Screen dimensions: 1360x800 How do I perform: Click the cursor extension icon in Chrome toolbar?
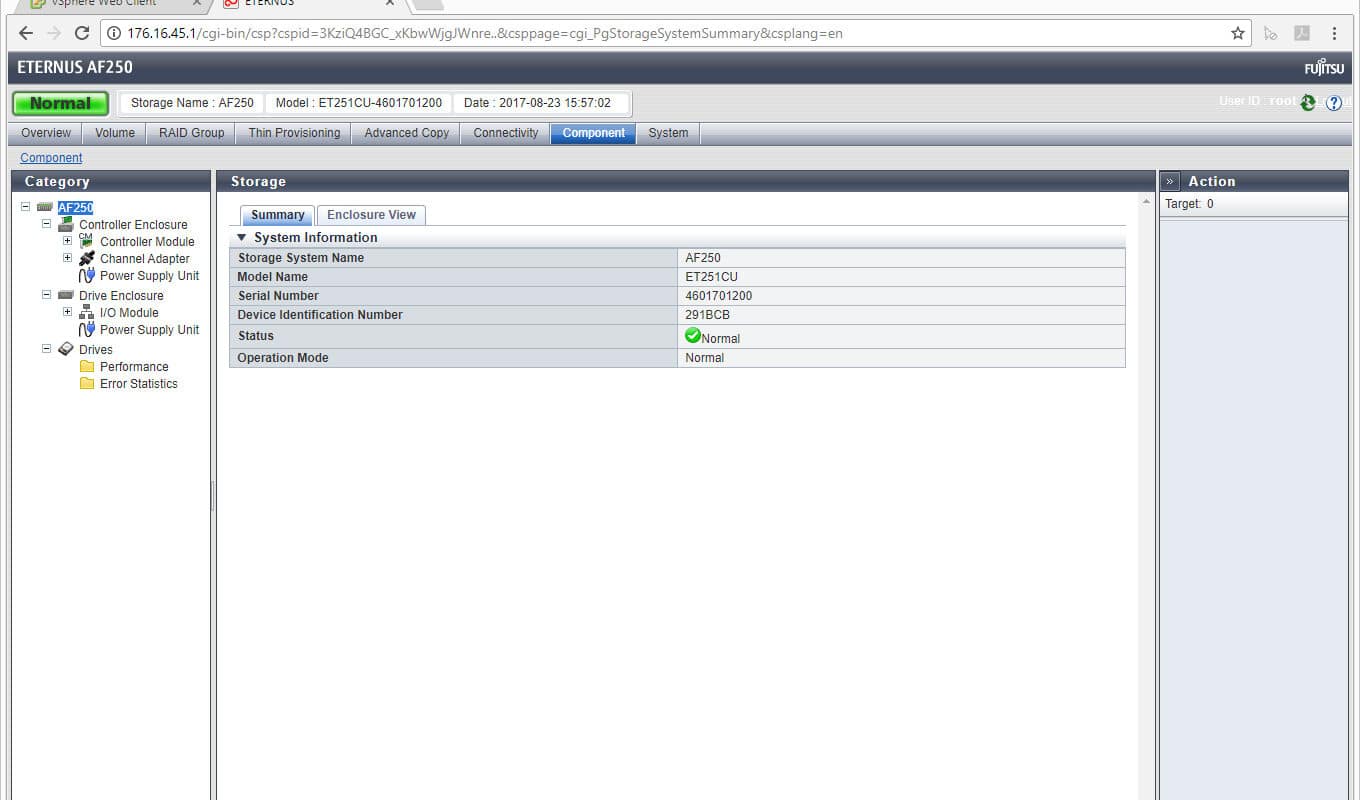(x=1270, y=33)
